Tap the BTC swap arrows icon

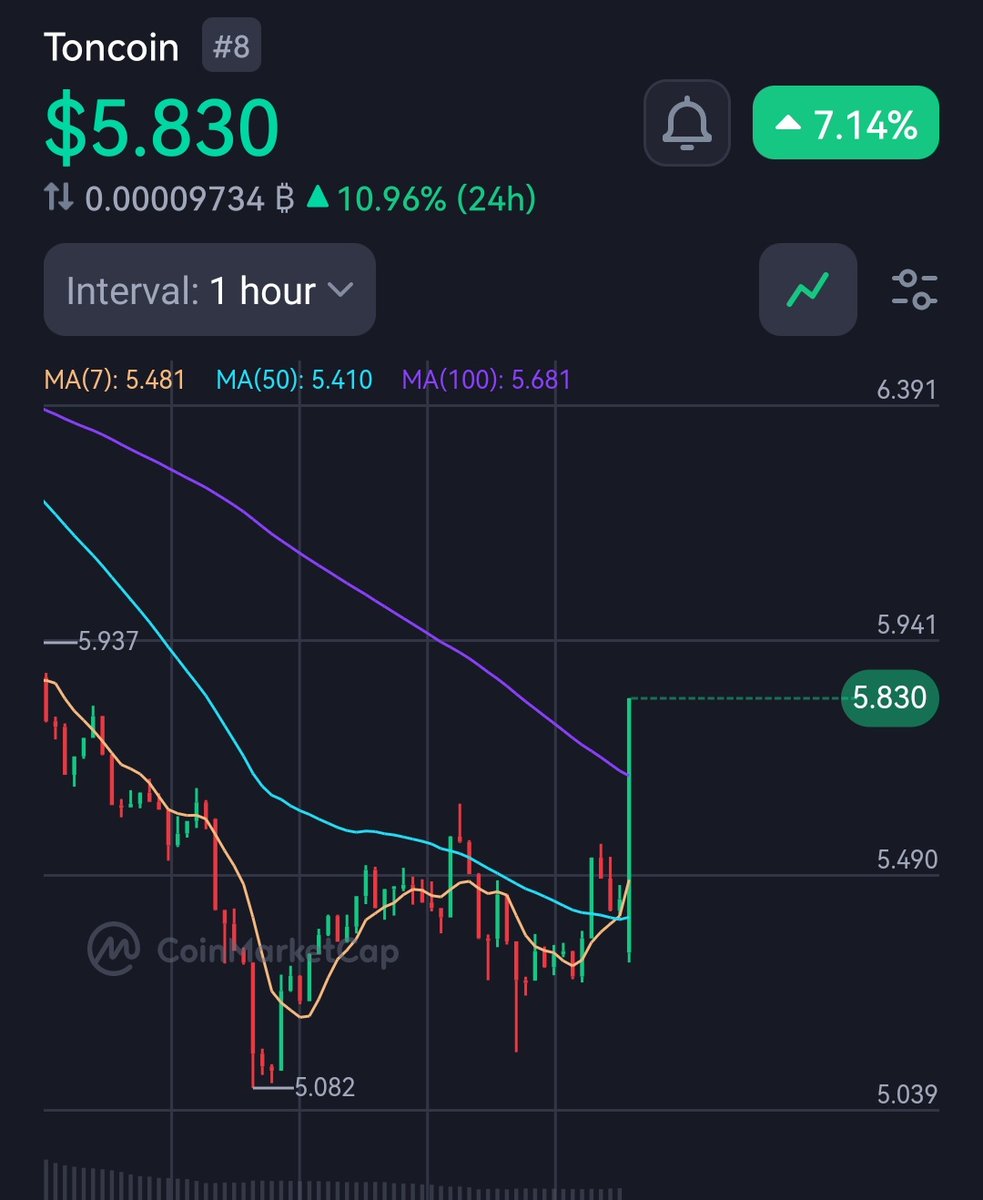(59, 199)
